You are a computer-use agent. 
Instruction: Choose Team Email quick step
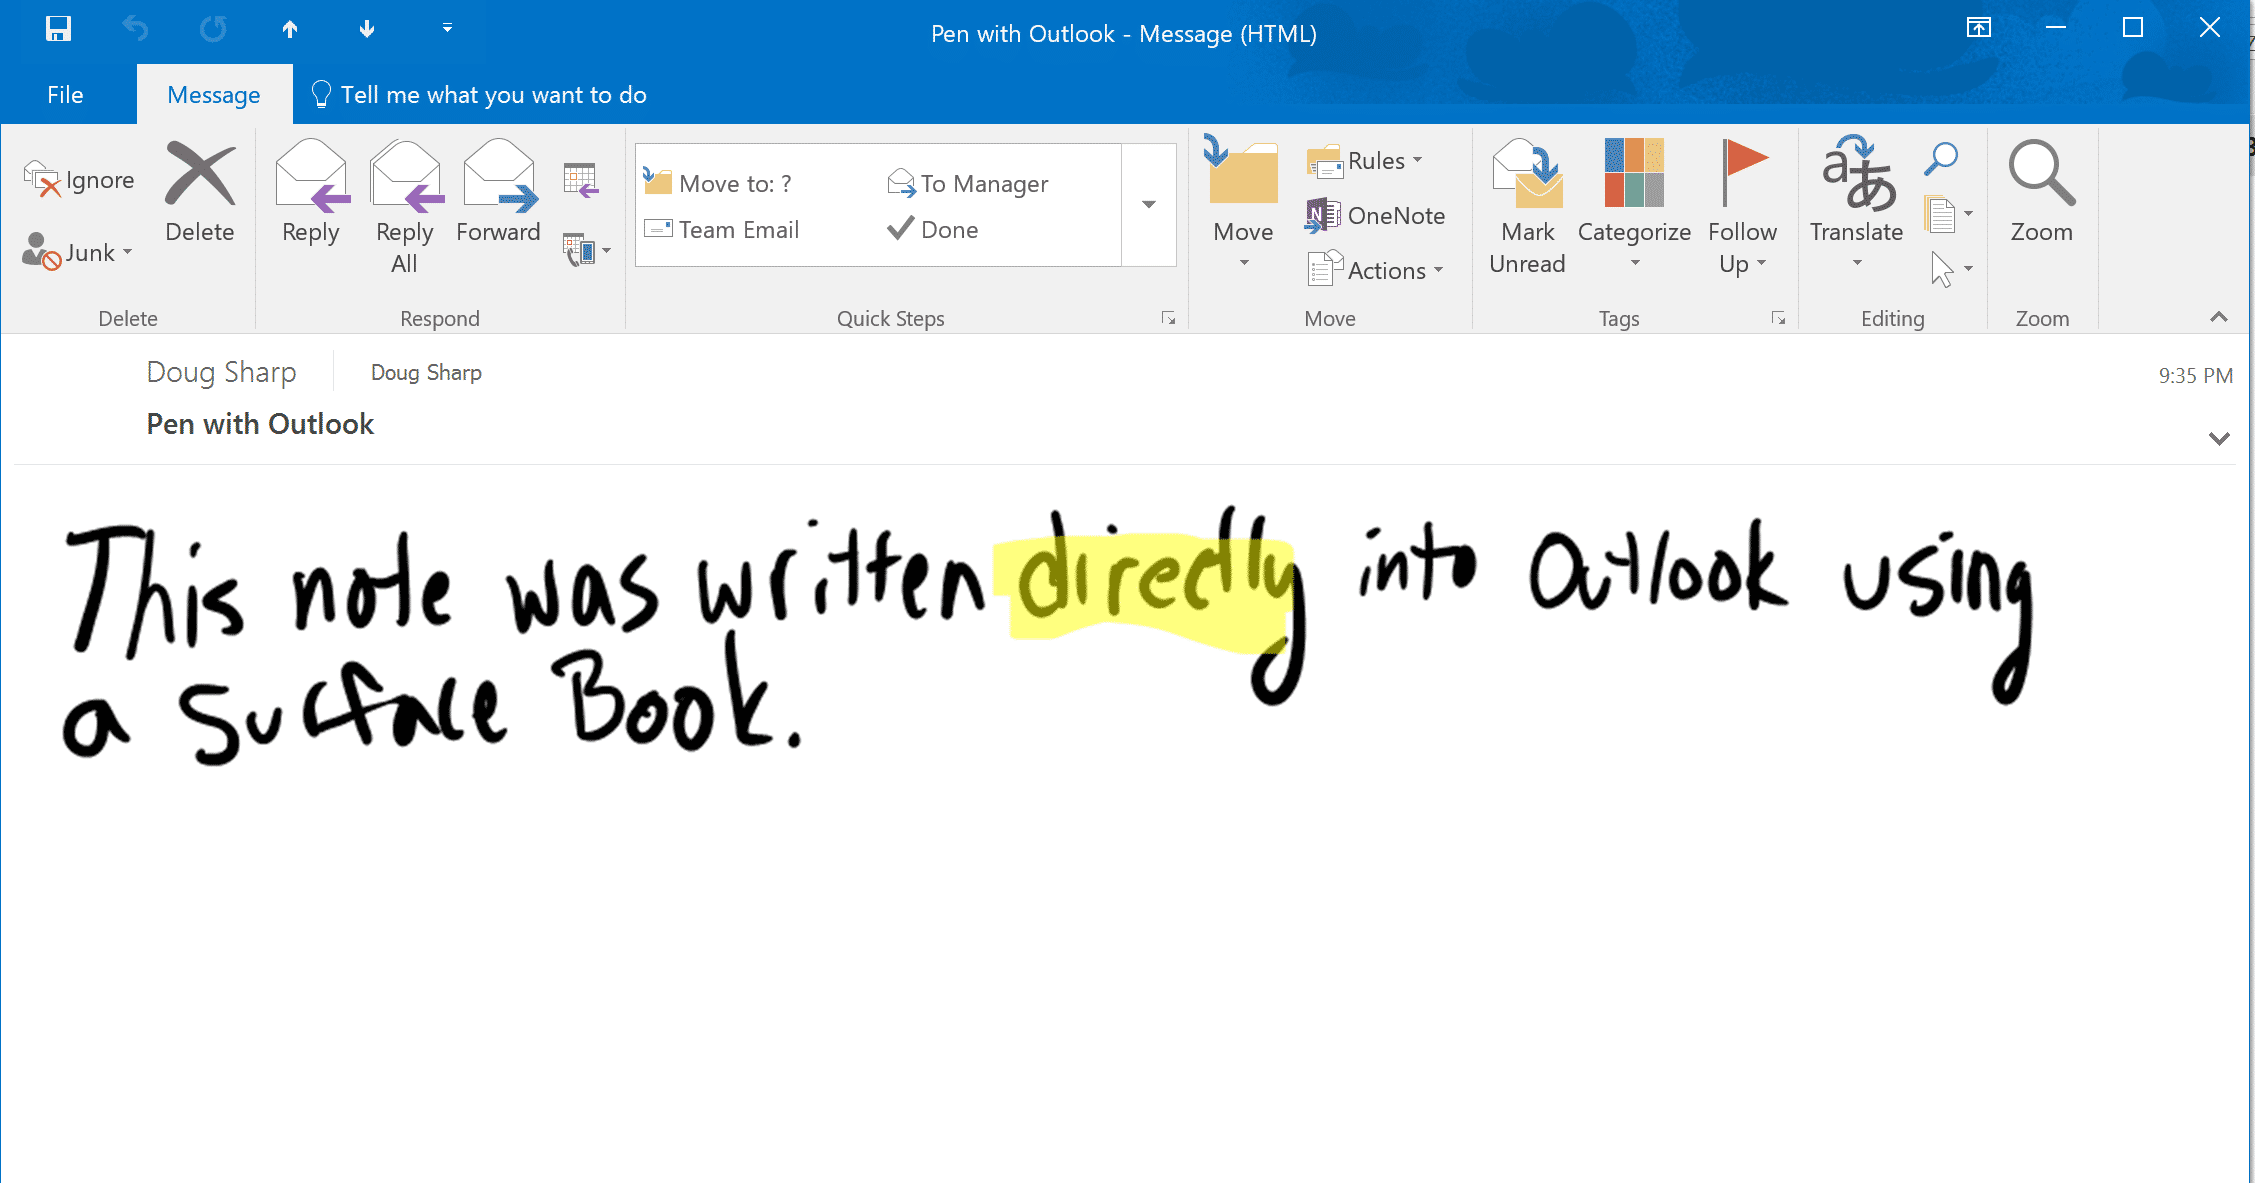click(722, 230)
